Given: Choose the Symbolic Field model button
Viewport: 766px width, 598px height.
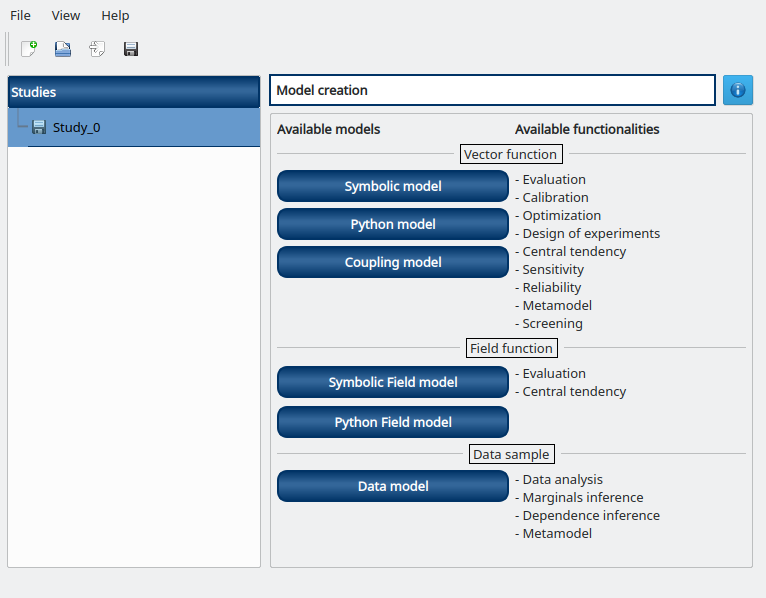Looking at the screenshot, I should click(393, 382).
